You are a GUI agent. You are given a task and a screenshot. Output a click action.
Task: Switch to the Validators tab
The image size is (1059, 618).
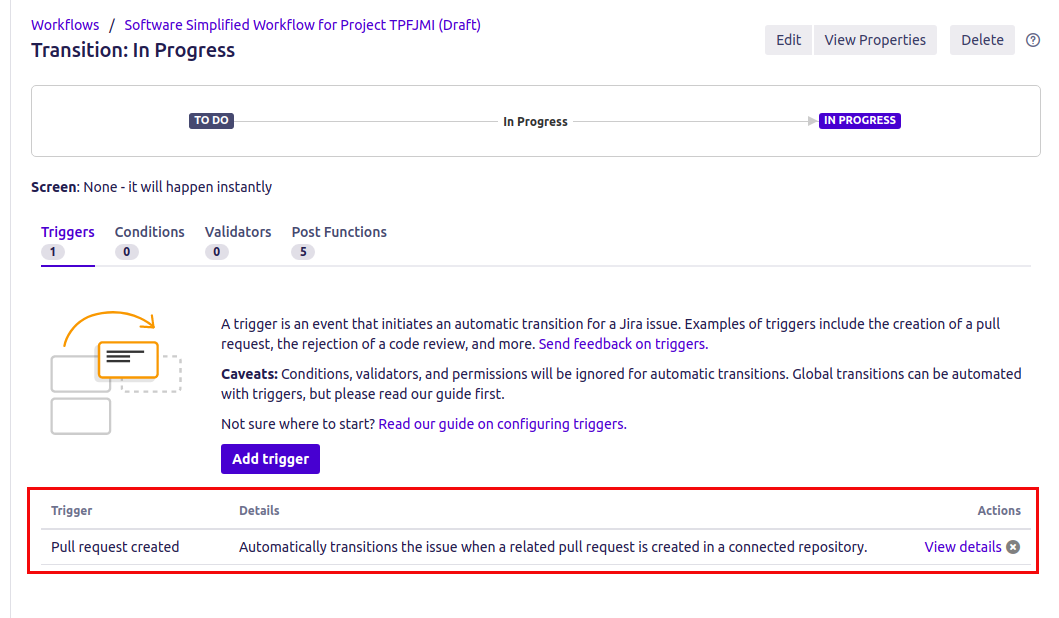(238, 241)
